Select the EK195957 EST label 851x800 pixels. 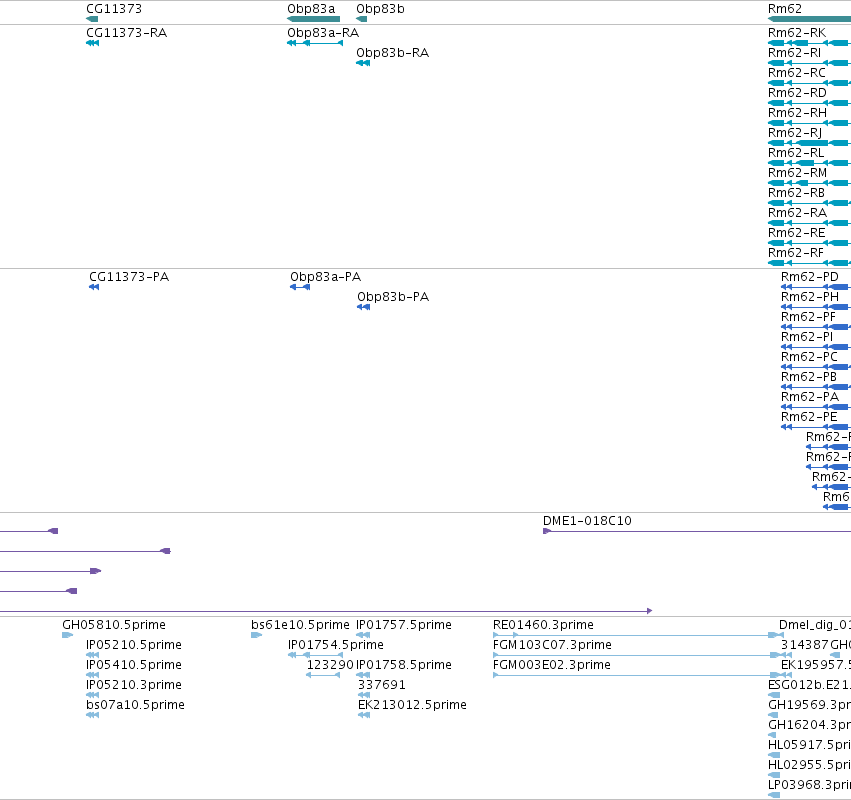click(816, 665)
